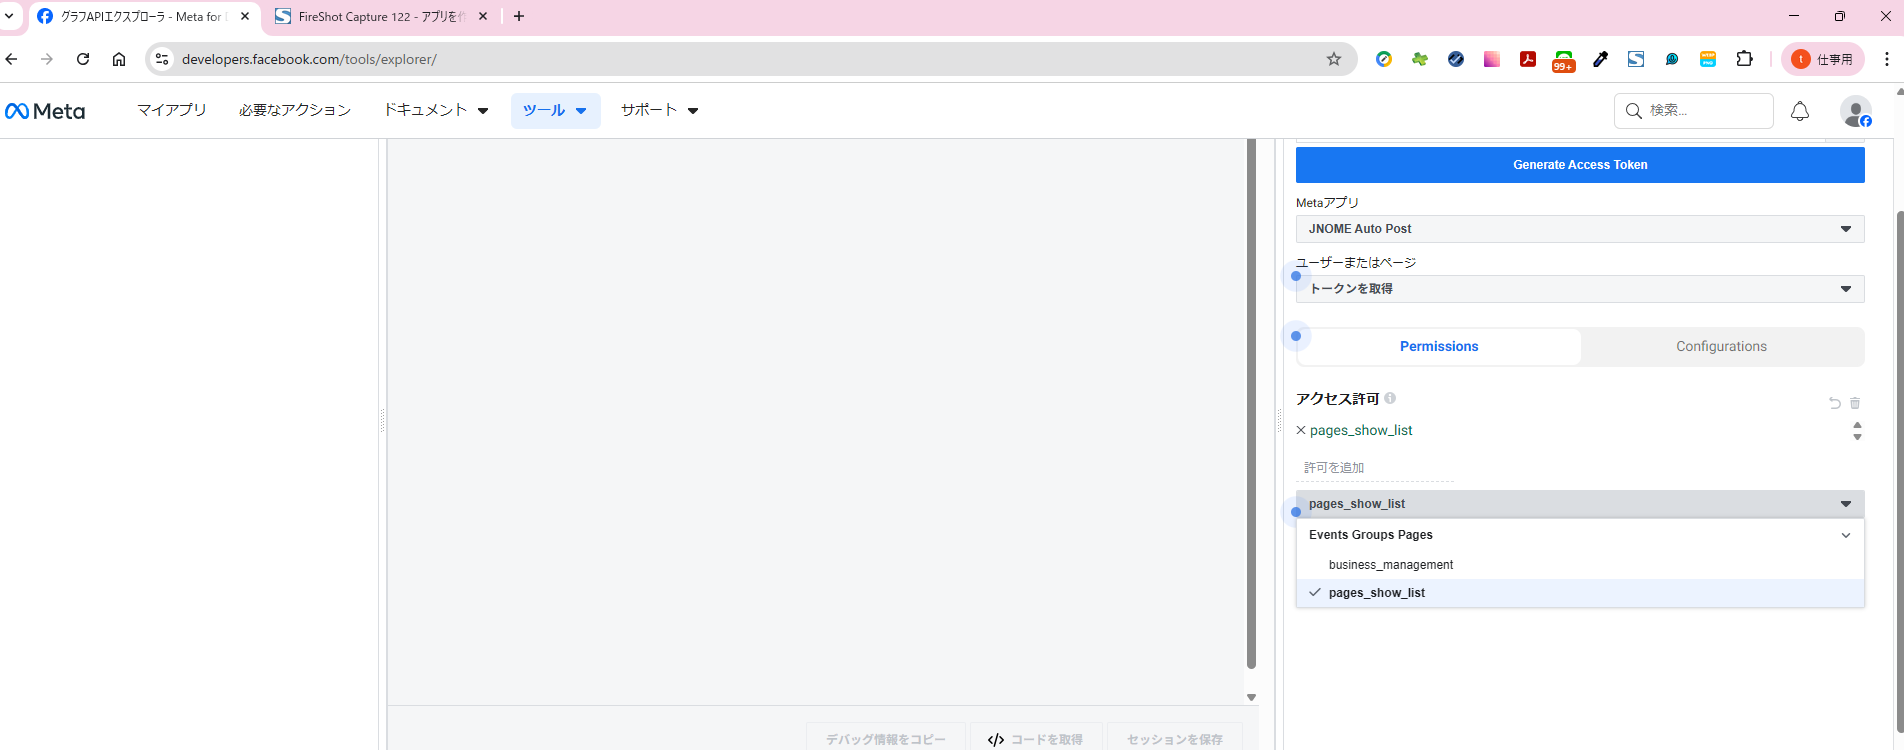Click the extension with 99+ badge

(x=1564, y=61)
